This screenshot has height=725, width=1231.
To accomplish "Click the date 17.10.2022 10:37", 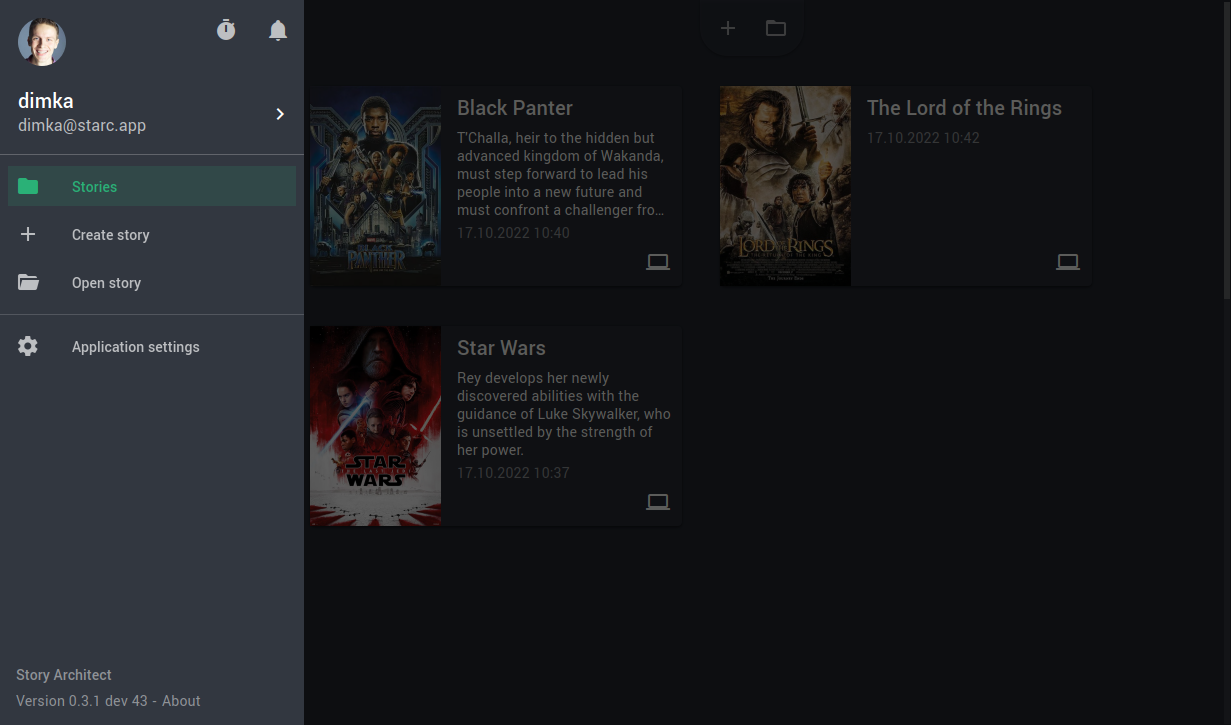I will pos(513,473).
